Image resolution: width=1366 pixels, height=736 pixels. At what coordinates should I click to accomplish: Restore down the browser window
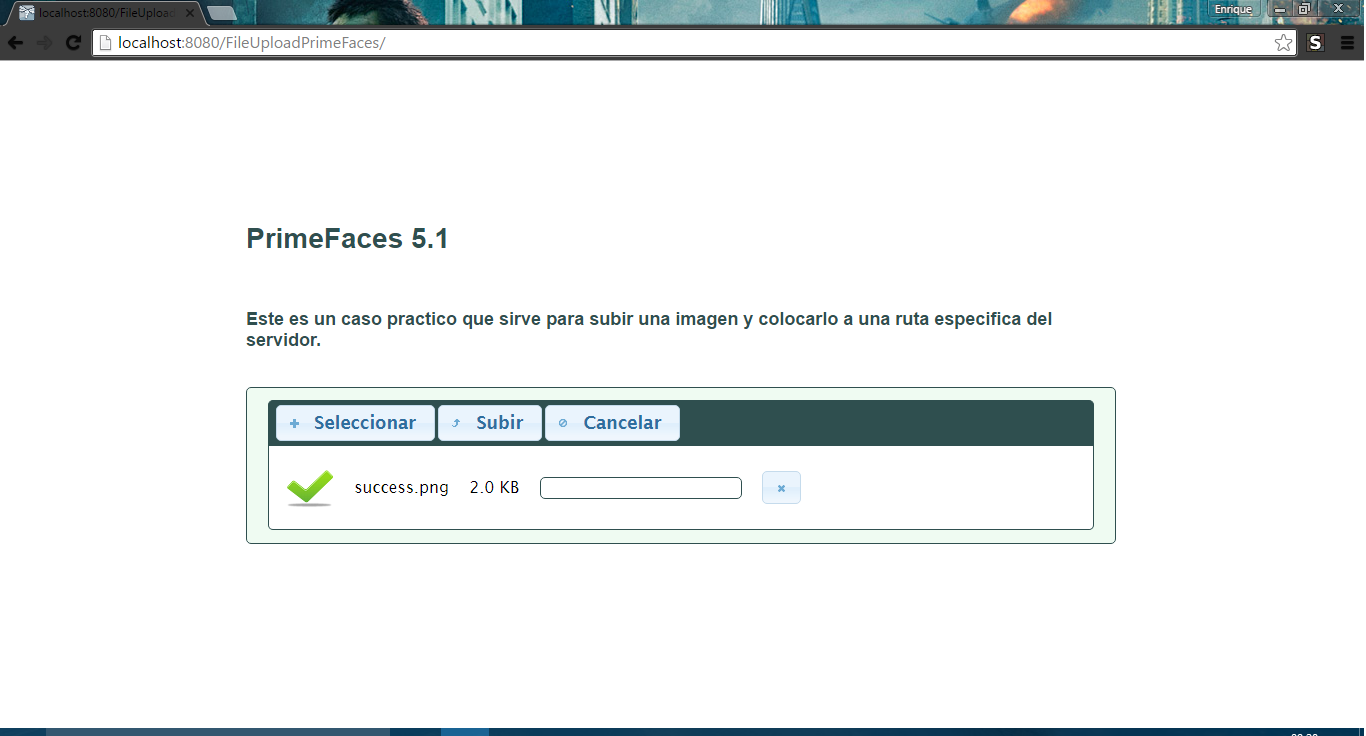click(x=1304, y=9)
